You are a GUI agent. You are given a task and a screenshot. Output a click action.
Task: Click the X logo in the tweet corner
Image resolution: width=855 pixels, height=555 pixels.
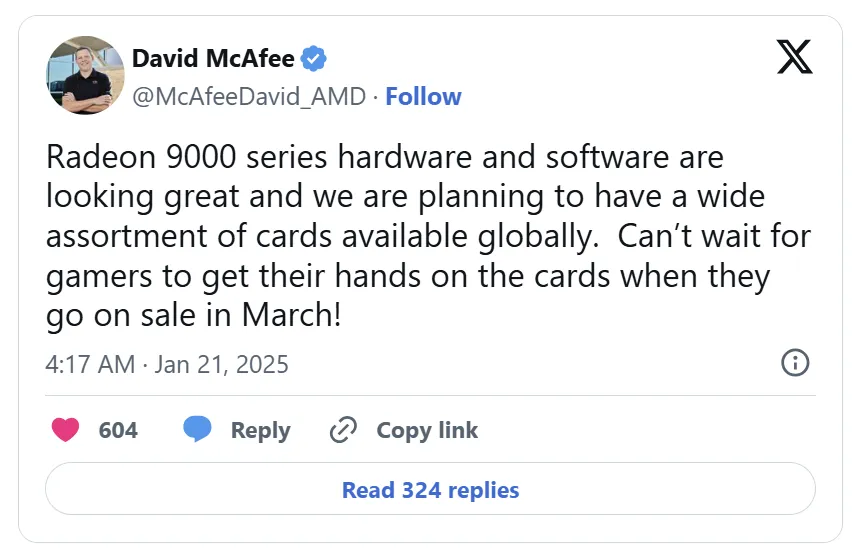794,57
